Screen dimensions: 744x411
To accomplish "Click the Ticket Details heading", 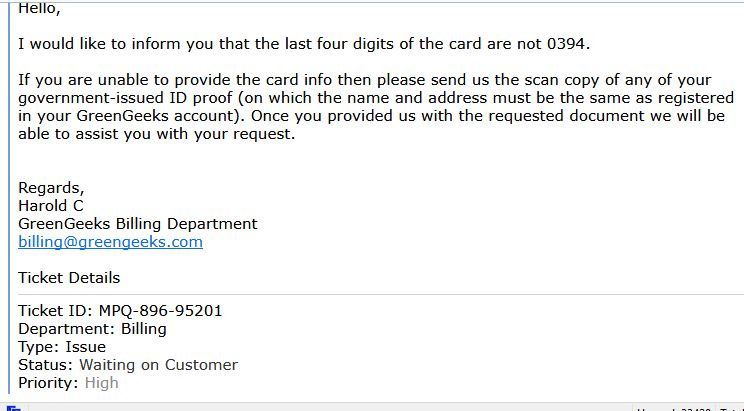I will (x=69, y=278).
